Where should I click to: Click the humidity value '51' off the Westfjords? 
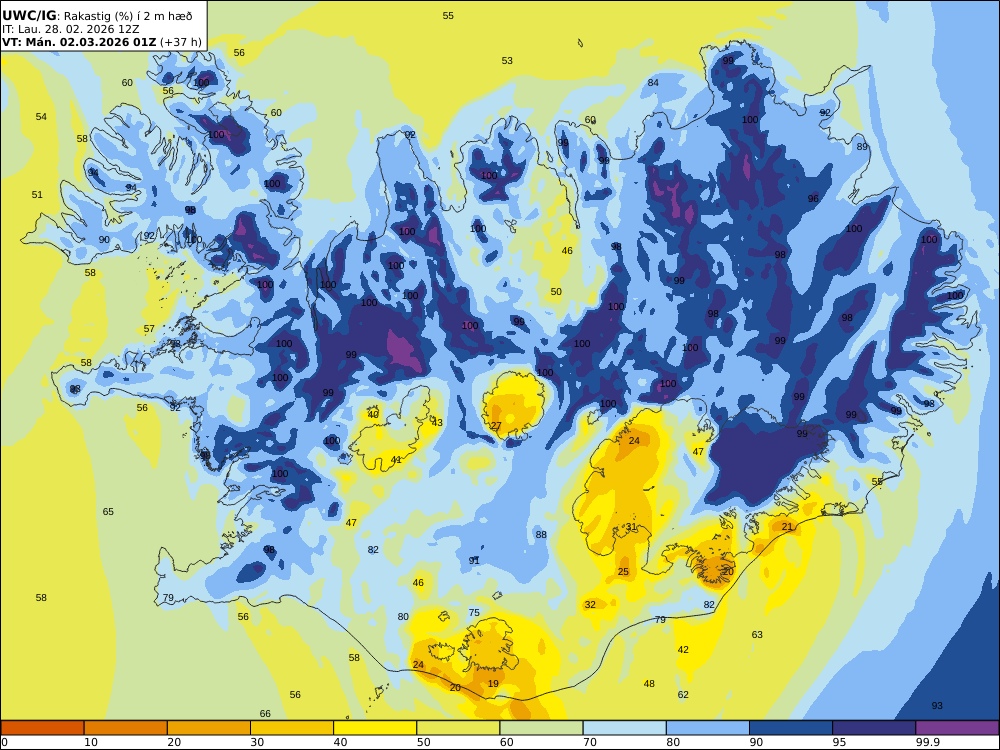pos(37,195)
